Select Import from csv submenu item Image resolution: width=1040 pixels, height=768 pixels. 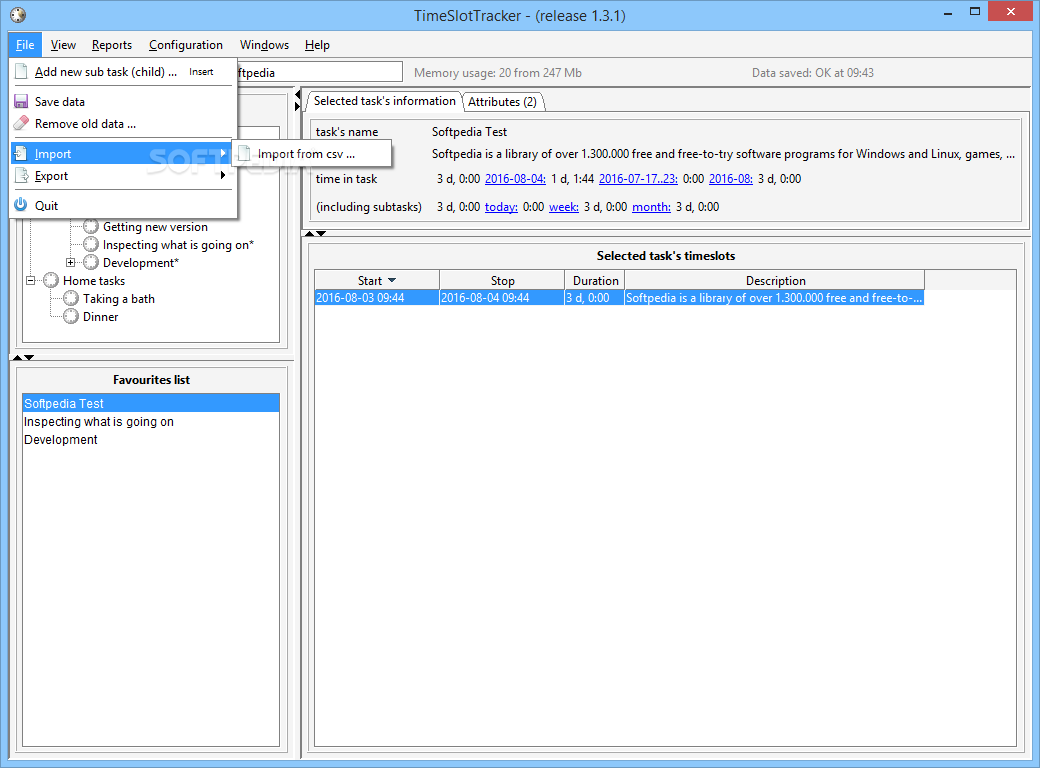click(312, 154)
